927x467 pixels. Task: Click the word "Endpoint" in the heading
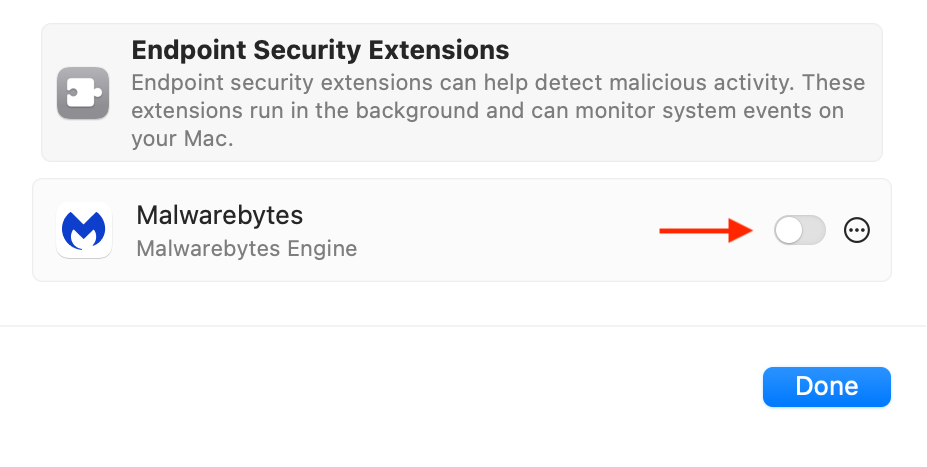[x=189, y=50]
